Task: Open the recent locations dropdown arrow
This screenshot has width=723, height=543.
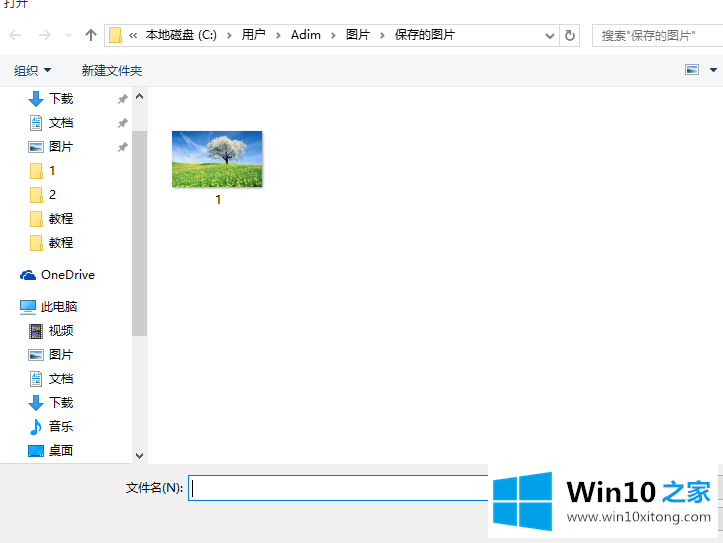Action: tap(68, 35)
